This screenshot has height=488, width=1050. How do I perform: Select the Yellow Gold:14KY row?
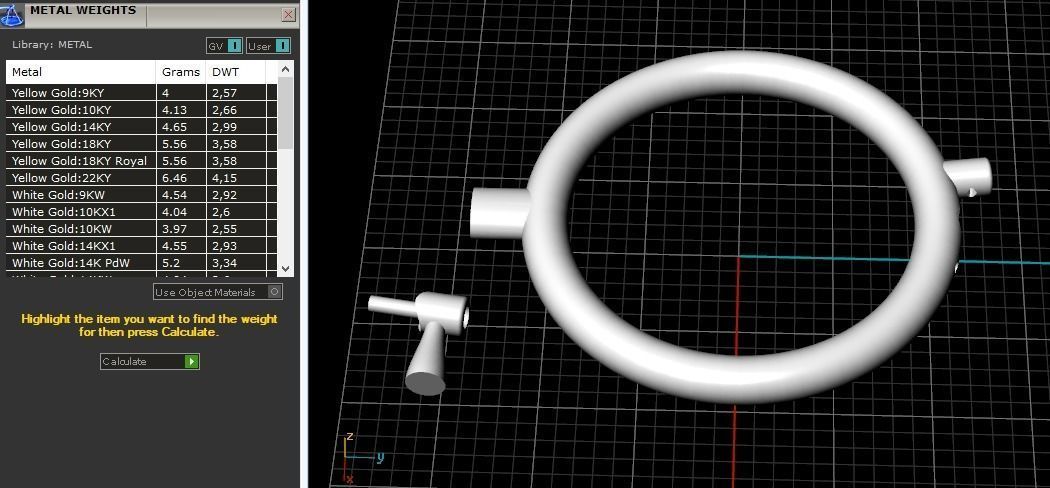pyautogui.click(x=141, y=127)
